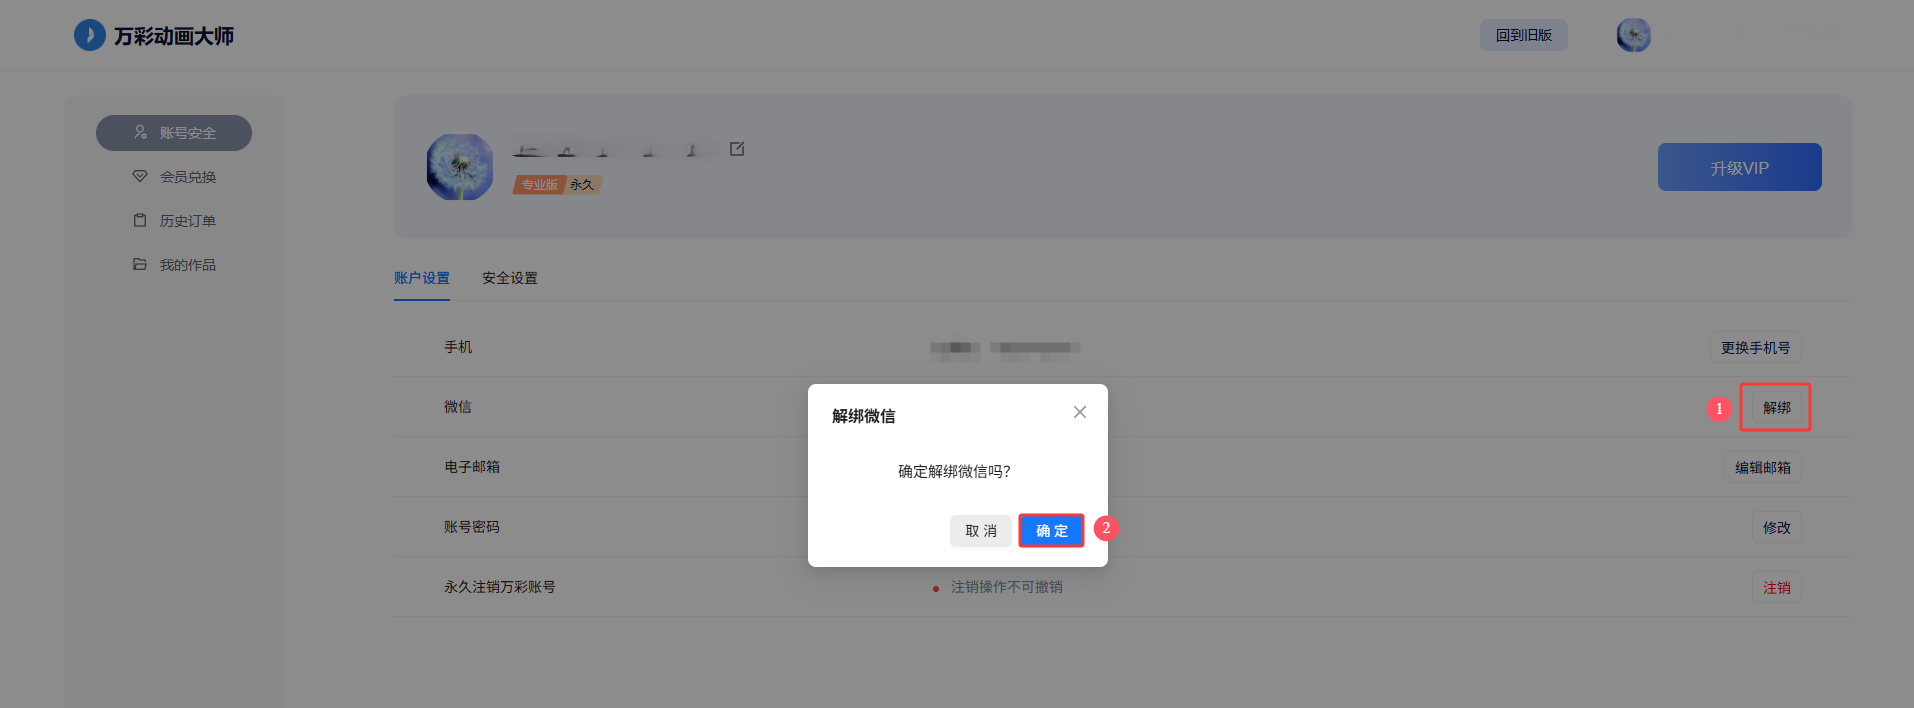The width and height of the screenshot is (1914, 708).
Task: Click 解绑 in the 微信 row
Action: coord(1776,408)
